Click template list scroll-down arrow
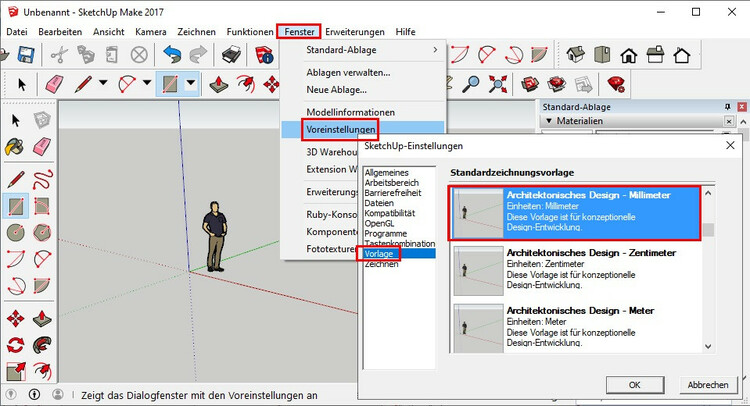Screen dimensions: 750x406 (708, 346)
